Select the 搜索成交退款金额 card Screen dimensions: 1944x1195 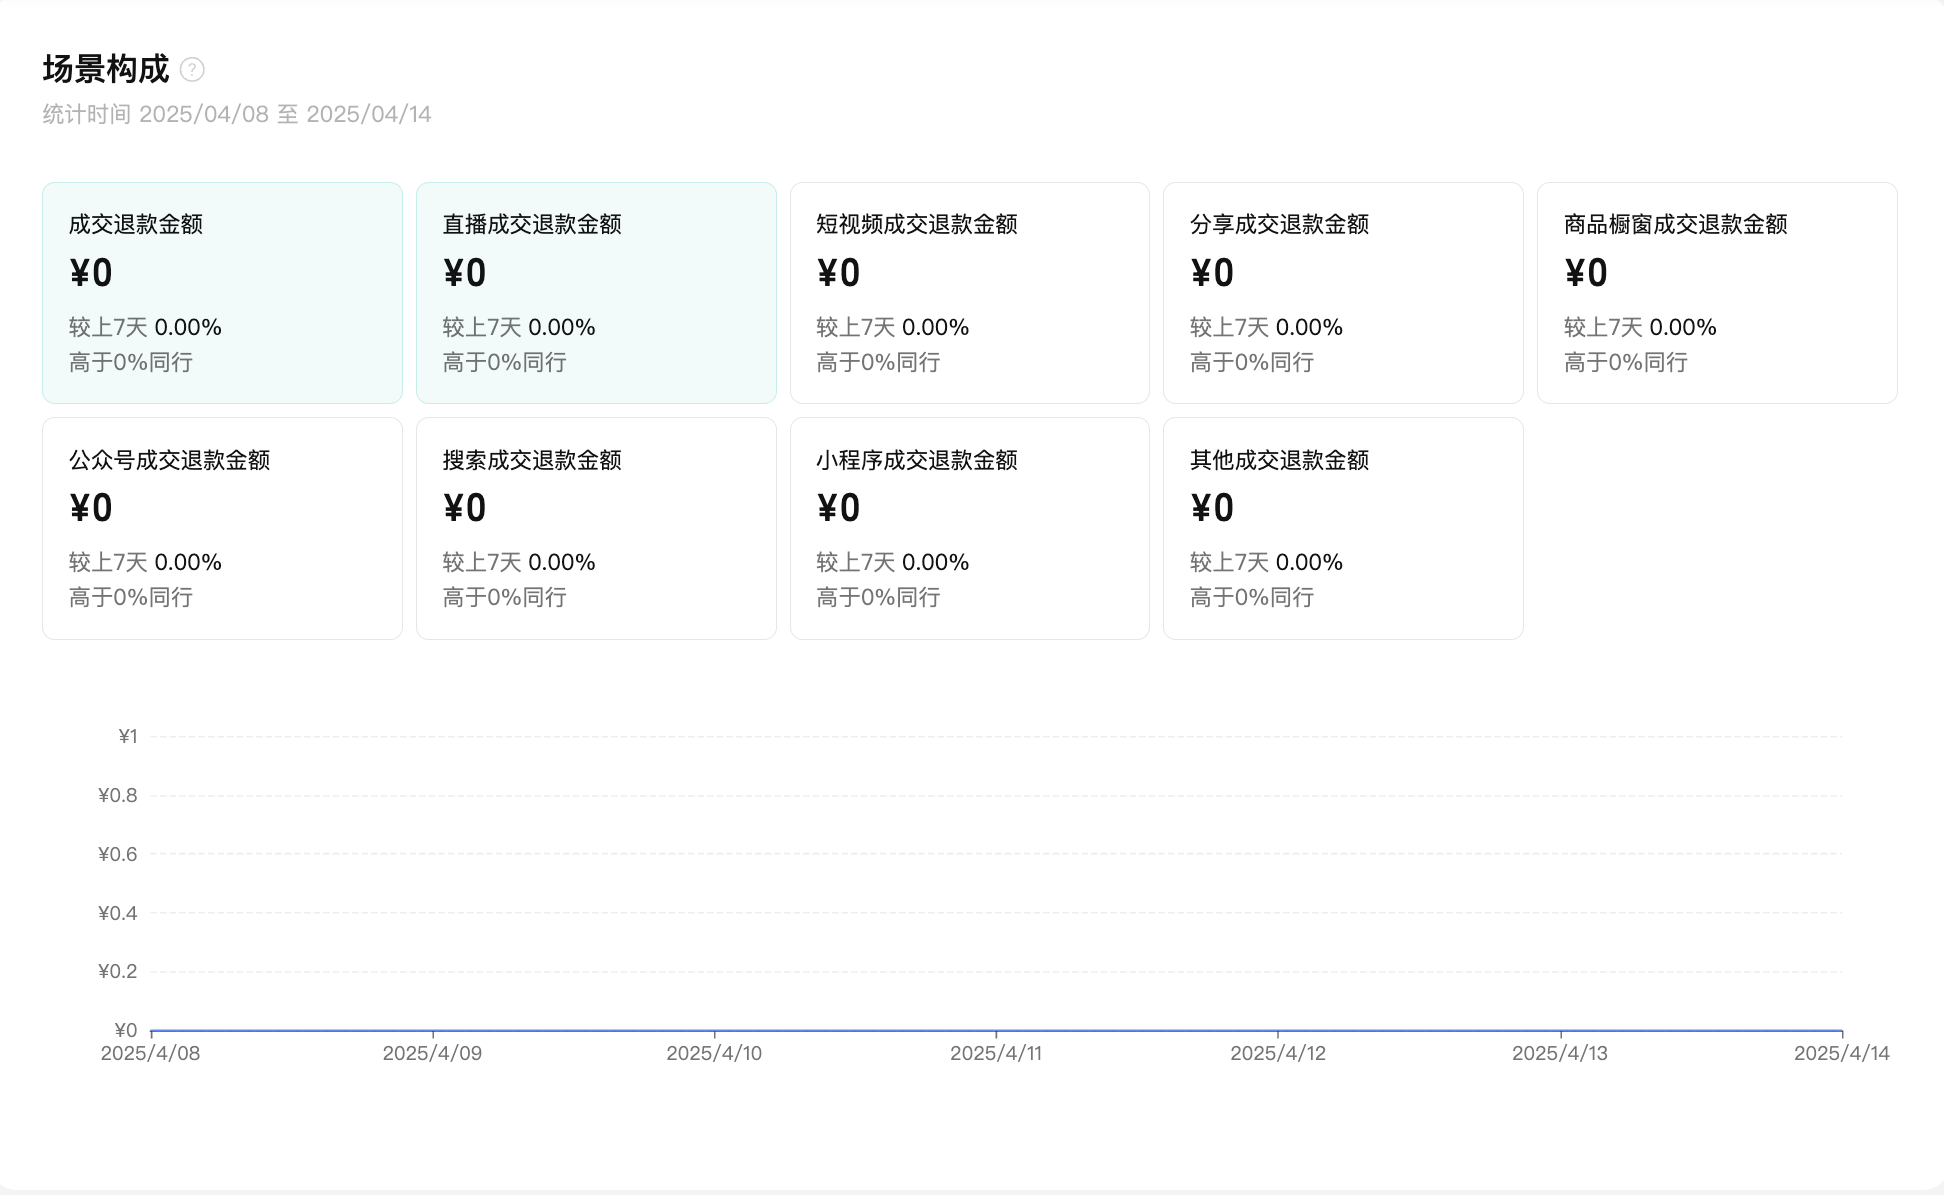click(596, 528)
